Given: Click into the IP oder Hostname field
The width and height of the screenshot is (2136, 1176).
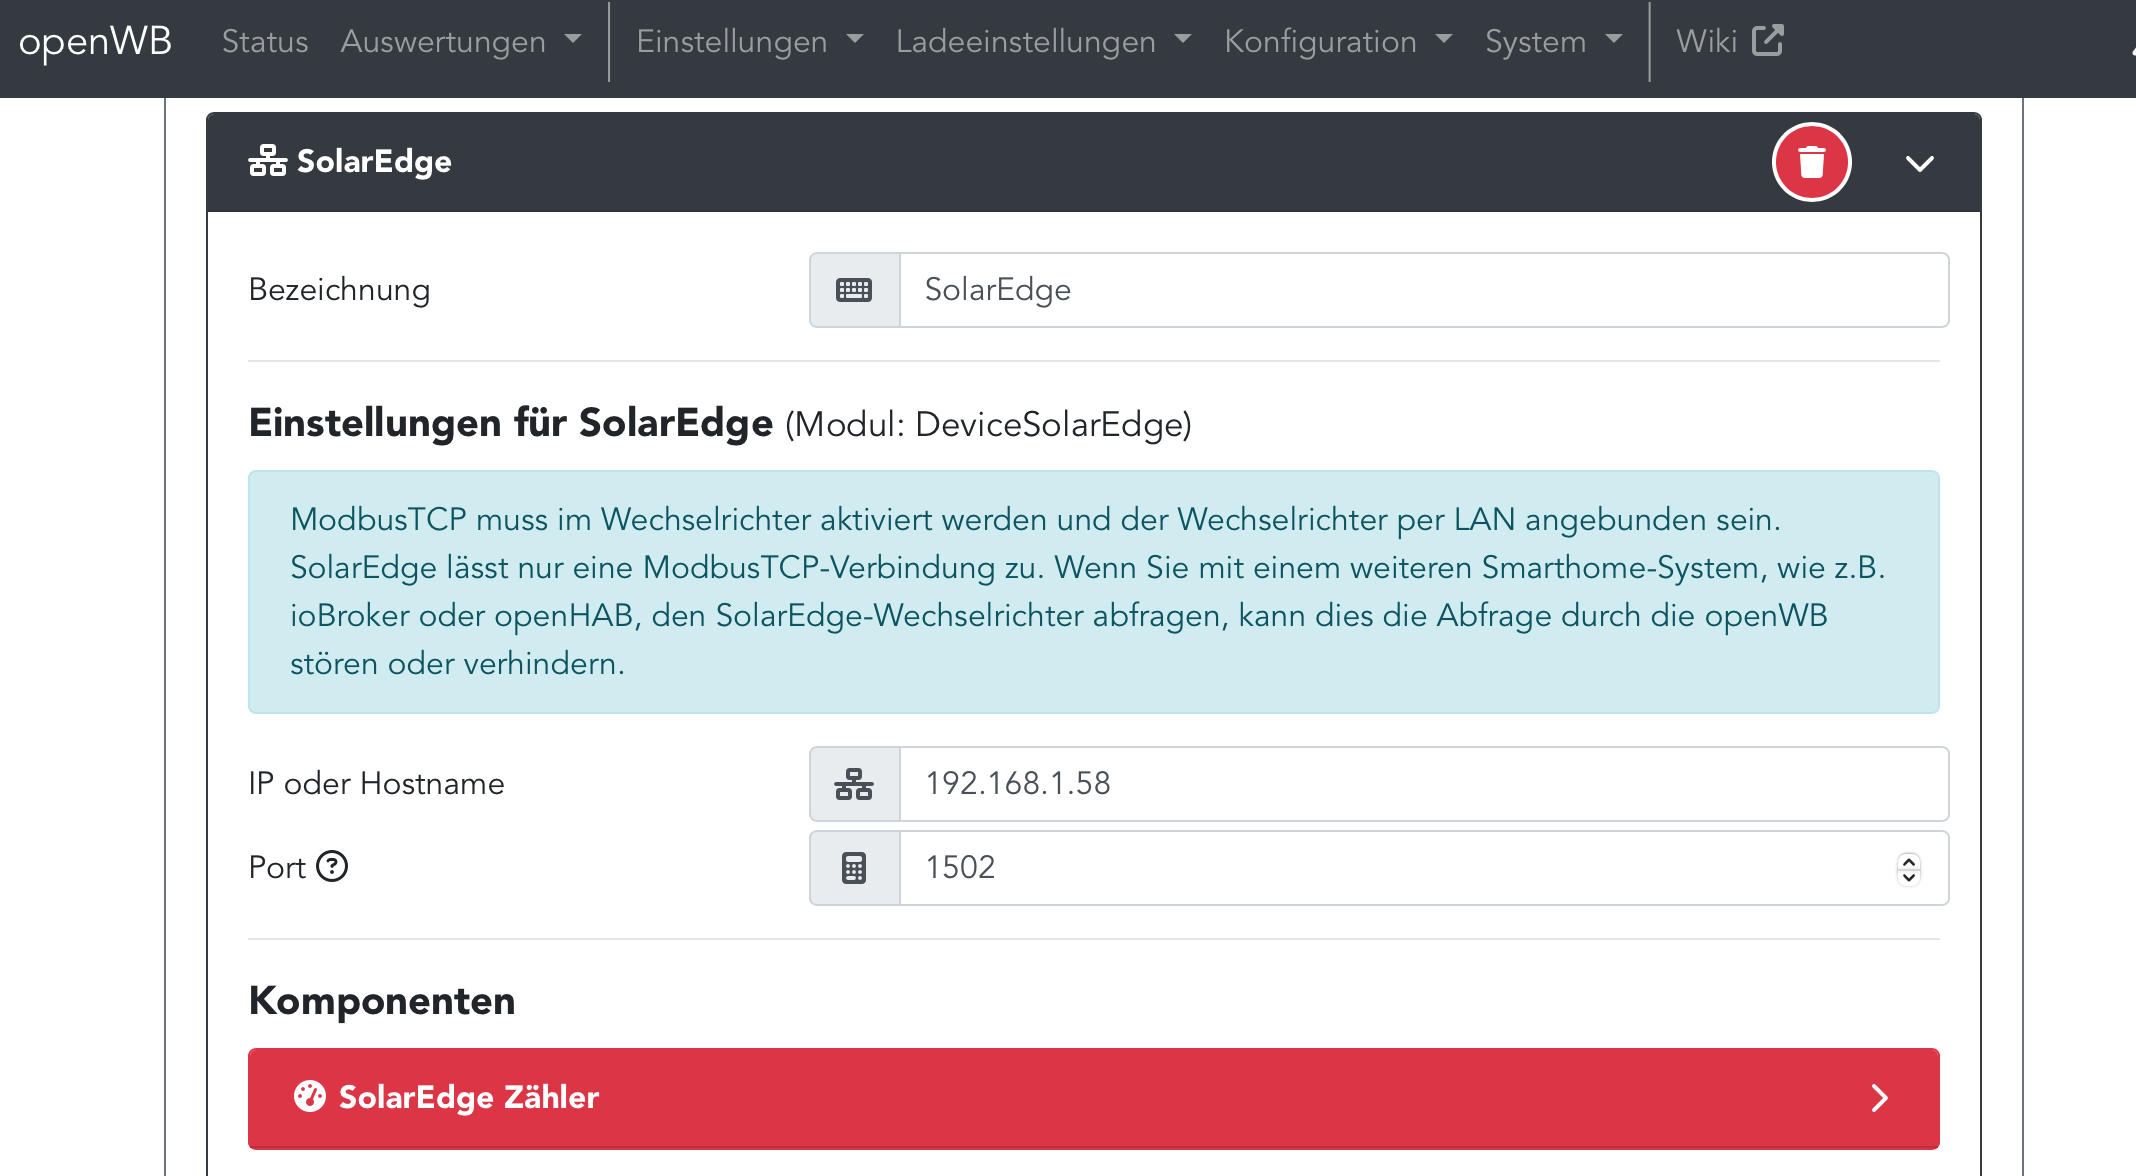Looking at the screenshot, I should pos(1420,784).
